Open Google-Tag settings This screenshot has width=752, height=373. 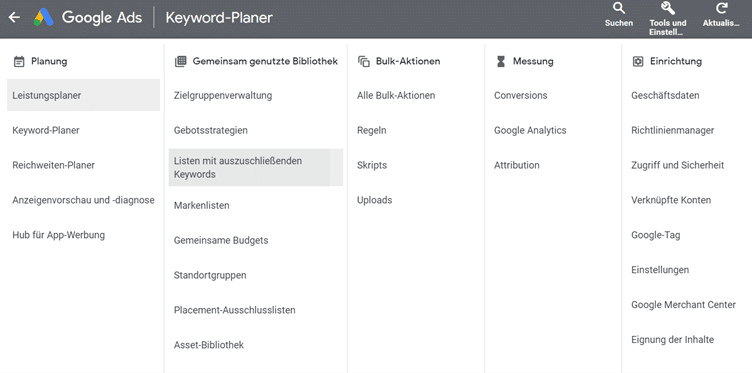pos(656,235)
